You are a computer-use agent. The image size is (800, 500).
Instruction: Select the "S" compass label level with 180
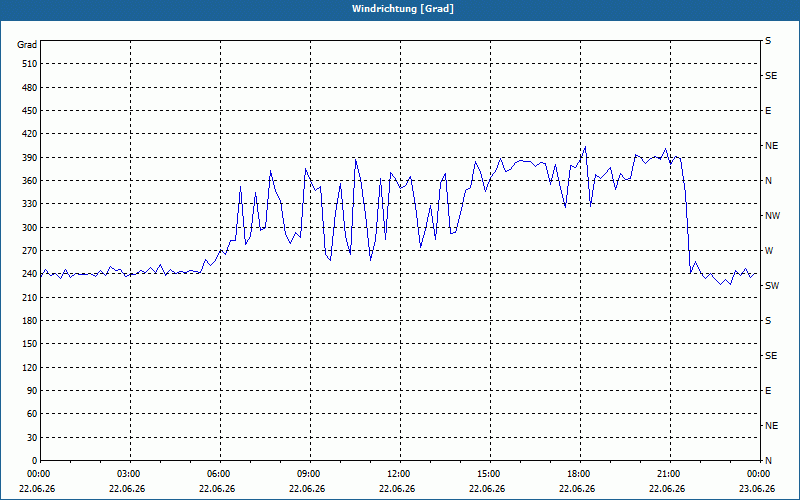pyautogui.click(x=768, y=321)
